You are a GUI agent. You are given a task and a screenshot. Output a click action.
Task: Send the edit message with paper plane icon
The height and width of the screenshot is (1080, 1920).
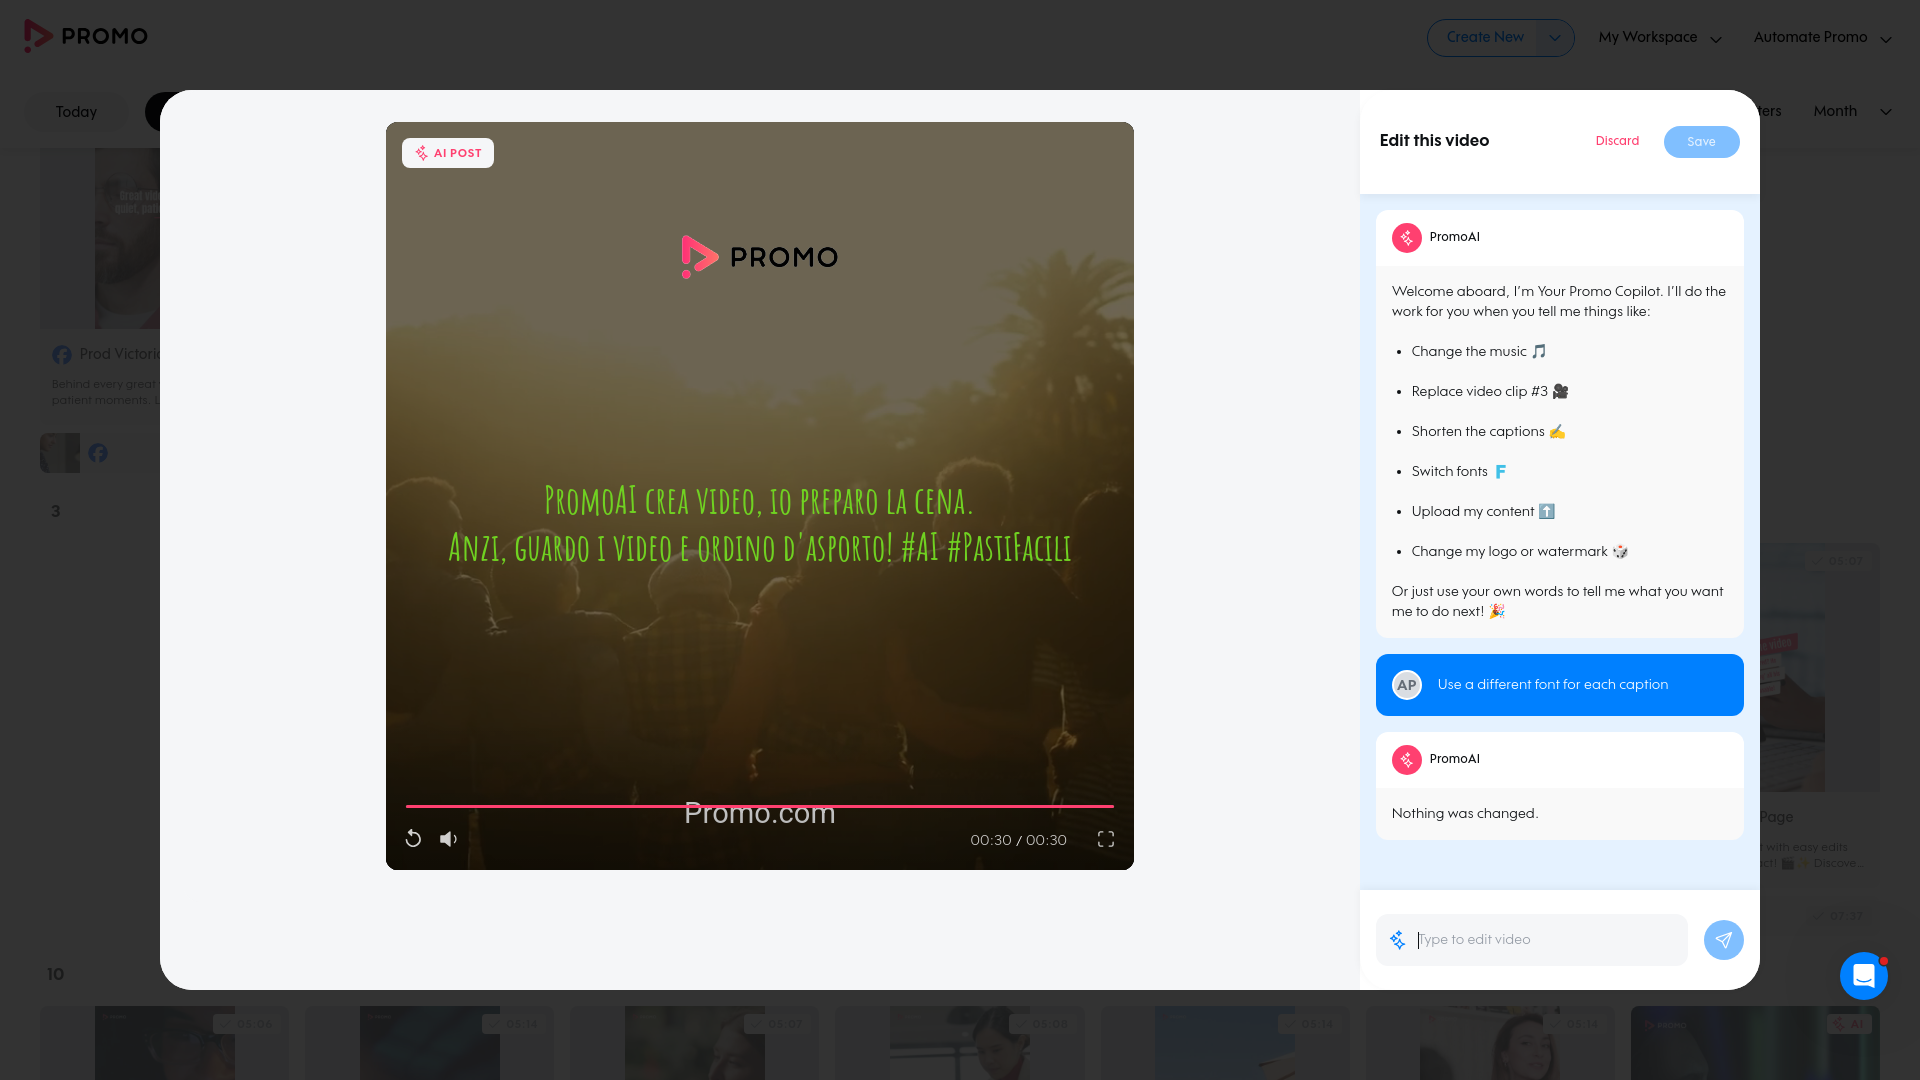[1723, 940]
